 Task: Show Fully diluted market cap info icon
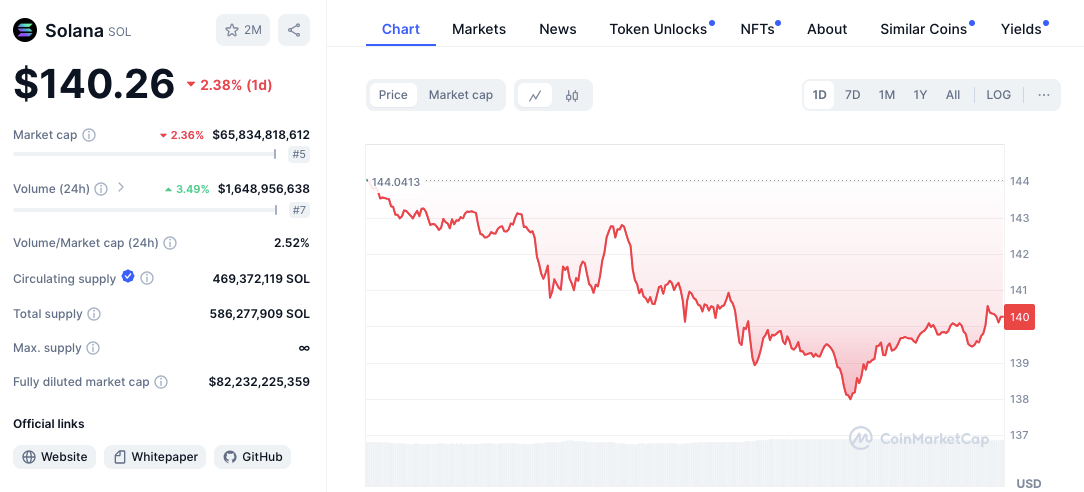(161, 382)
